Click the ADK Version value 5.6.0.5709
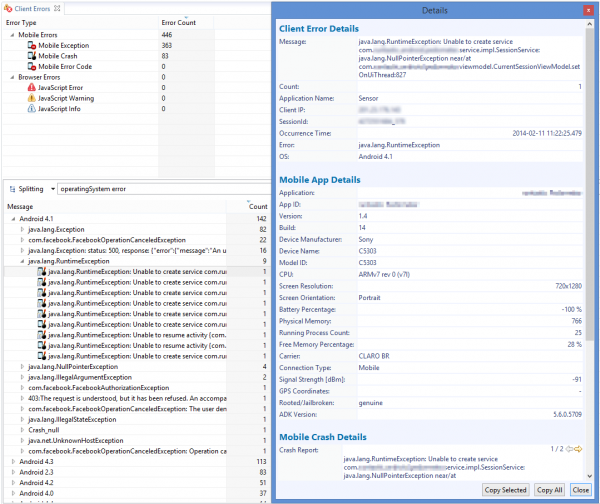 [567, 414]
